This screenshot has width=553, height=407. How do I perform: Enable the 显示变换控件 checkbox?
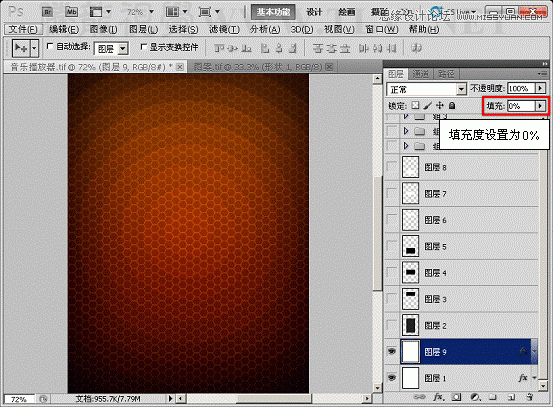(143, 47)
